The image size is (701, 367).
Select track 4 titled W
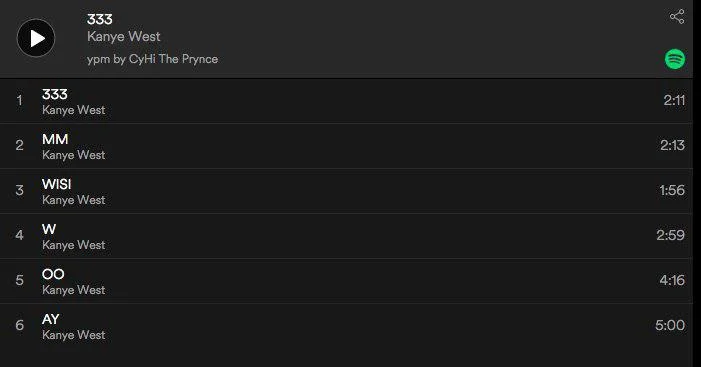pos(346,236)
